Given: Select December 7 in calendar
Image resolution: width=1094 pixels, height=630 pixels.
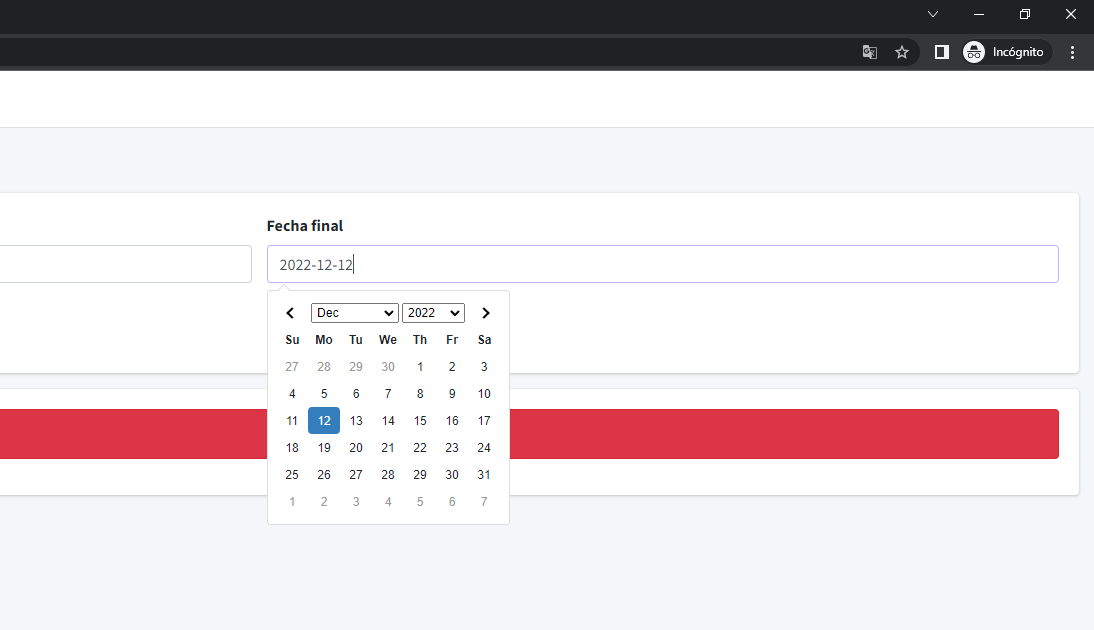Looking at the screenshot, I should tap(388, 394).
